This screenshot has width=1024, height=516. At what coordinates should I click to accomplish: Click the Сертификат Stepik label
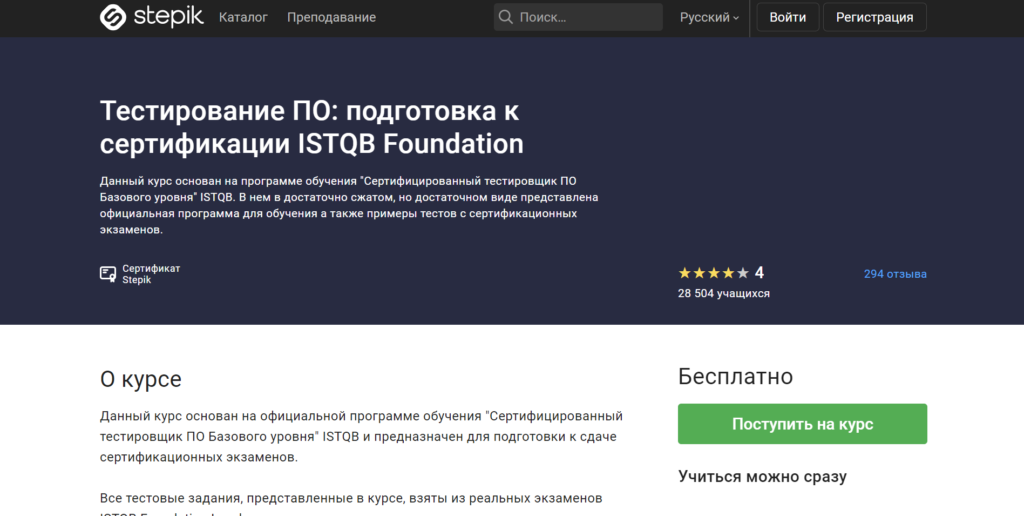[x=151, y=274]
